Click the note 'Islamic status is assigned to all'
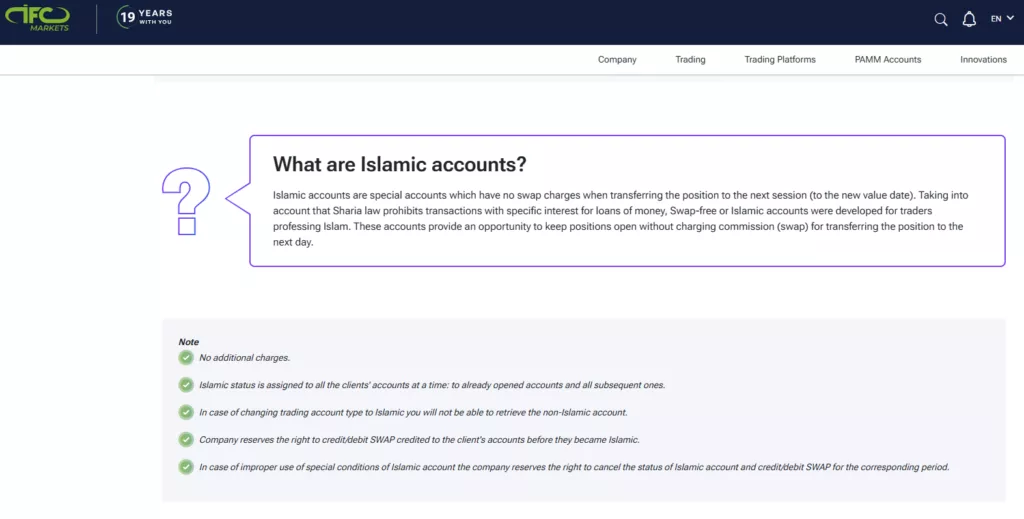1024x519 pixels. click(x=432, y=385)
